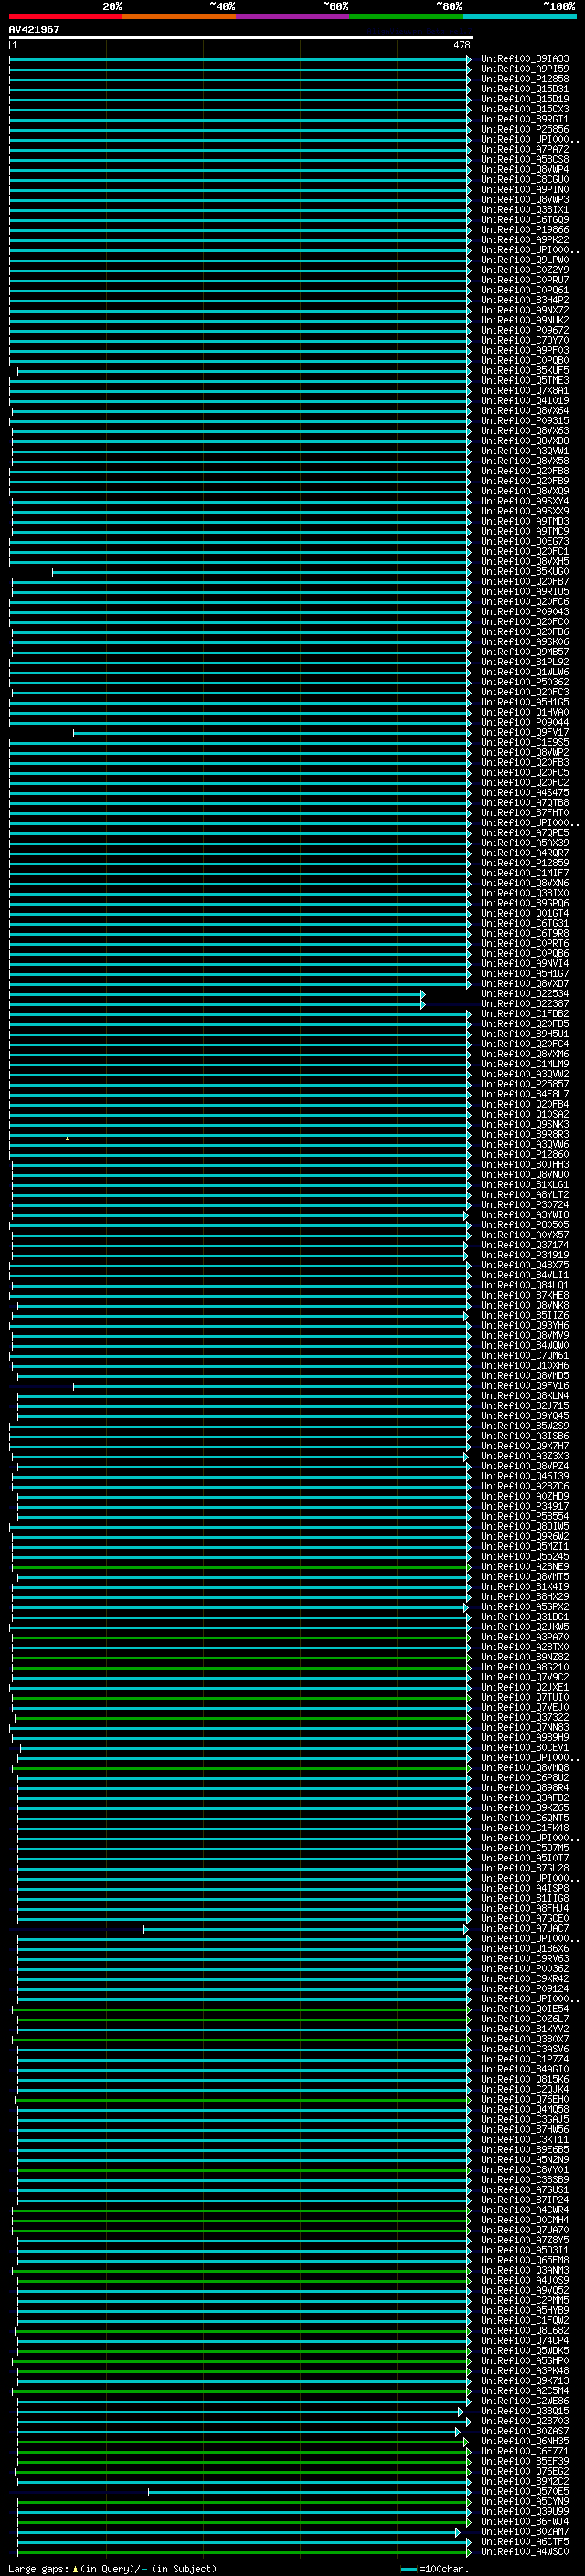This screenshot has width=585, height=2576.
Task: Click the =100char. scale legend
Action: point(435,2568)
